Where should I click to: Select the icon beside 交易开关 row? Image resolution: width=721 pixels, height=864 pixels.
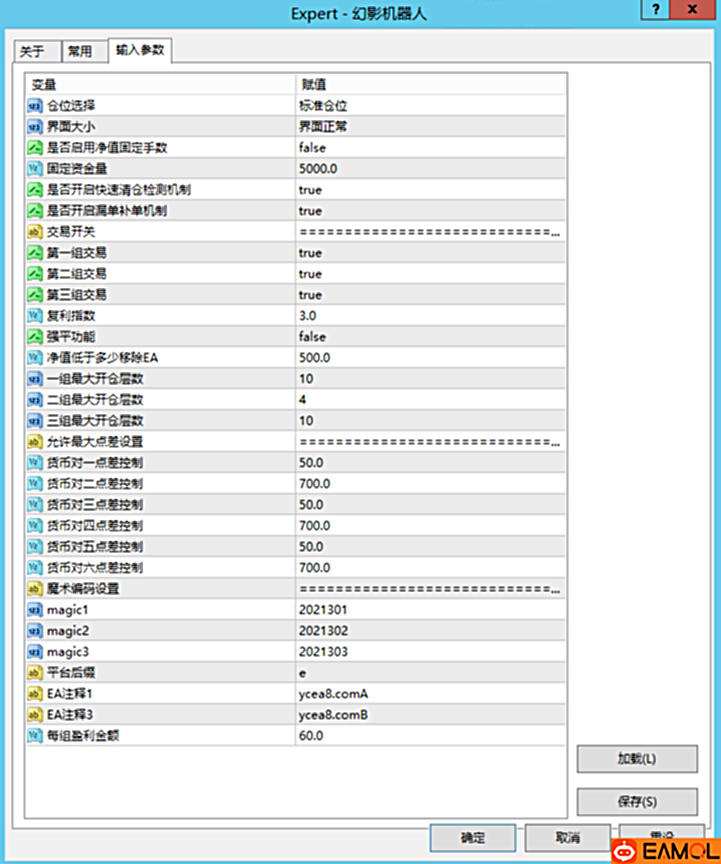(x=34, y=232)
